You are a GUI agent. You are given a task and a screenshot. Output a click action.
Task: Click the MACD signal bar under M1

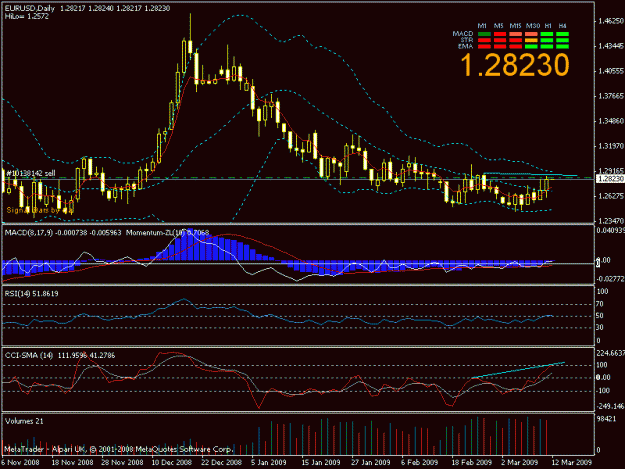484,34
